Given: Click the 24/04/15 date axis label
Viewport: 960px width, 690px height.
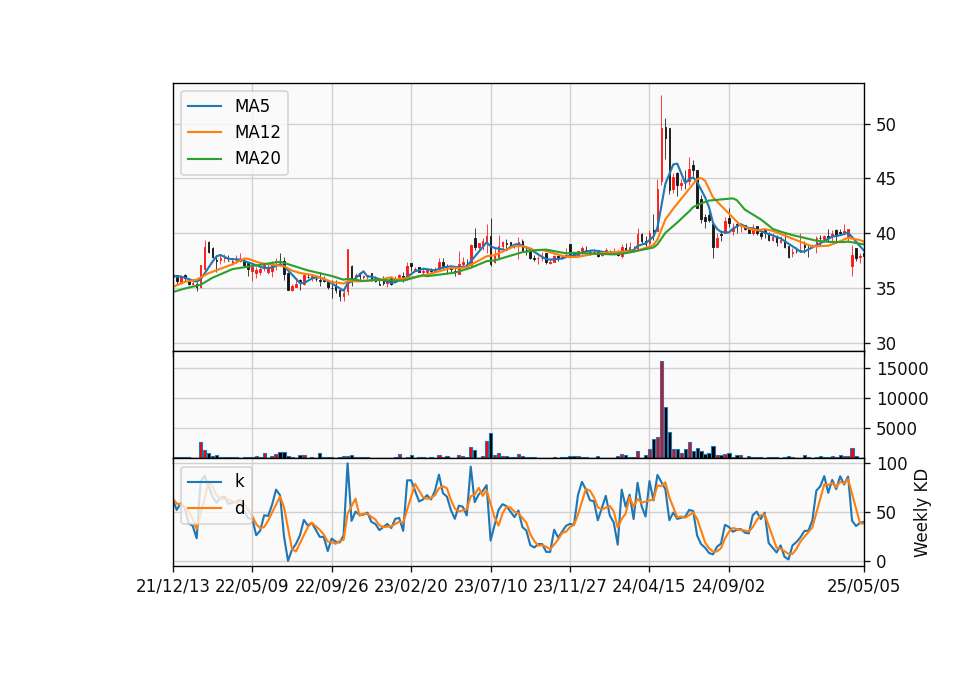Looking at the screenshot, I should click(x=649, y=586).
